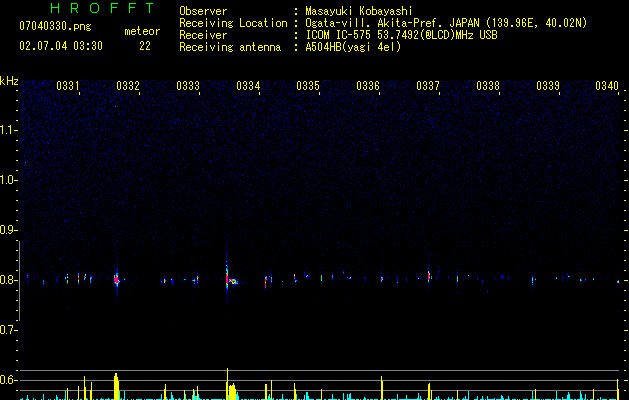This screenshot has width=629, height=400.
Task: Click the 'meteor' count label
Action: (x=142, y=31)
